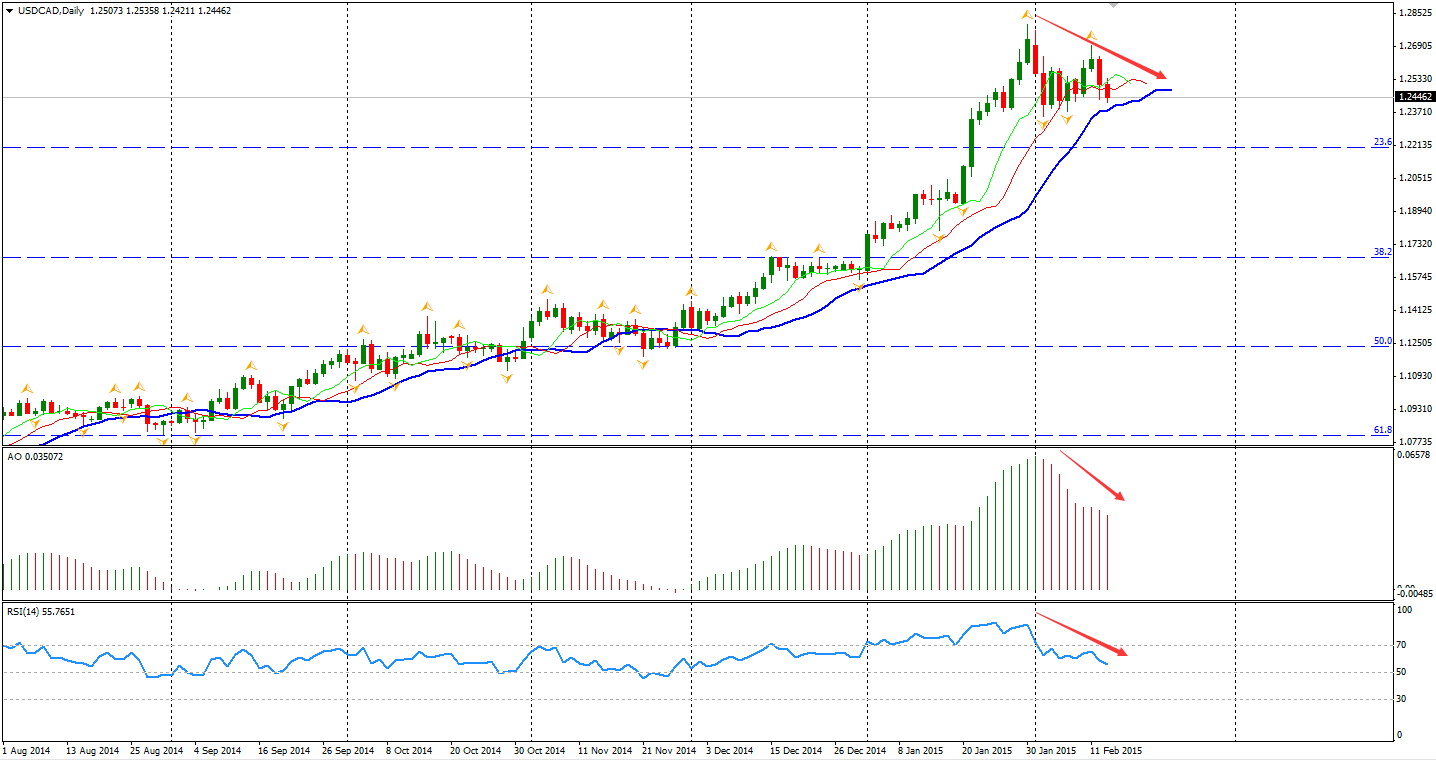Click the 1.14125 price scale value
The image size is (1436, 760).
tap(1414, 310)
